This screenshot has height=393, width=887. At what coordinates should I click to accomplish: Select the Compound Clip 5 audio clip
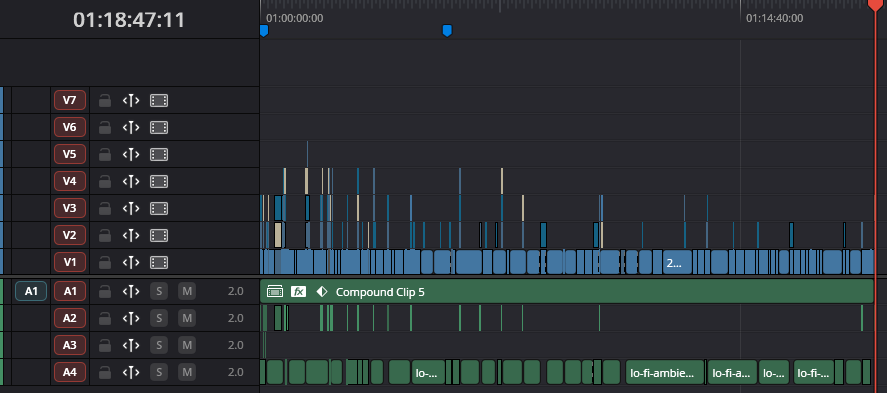(567, 292)
